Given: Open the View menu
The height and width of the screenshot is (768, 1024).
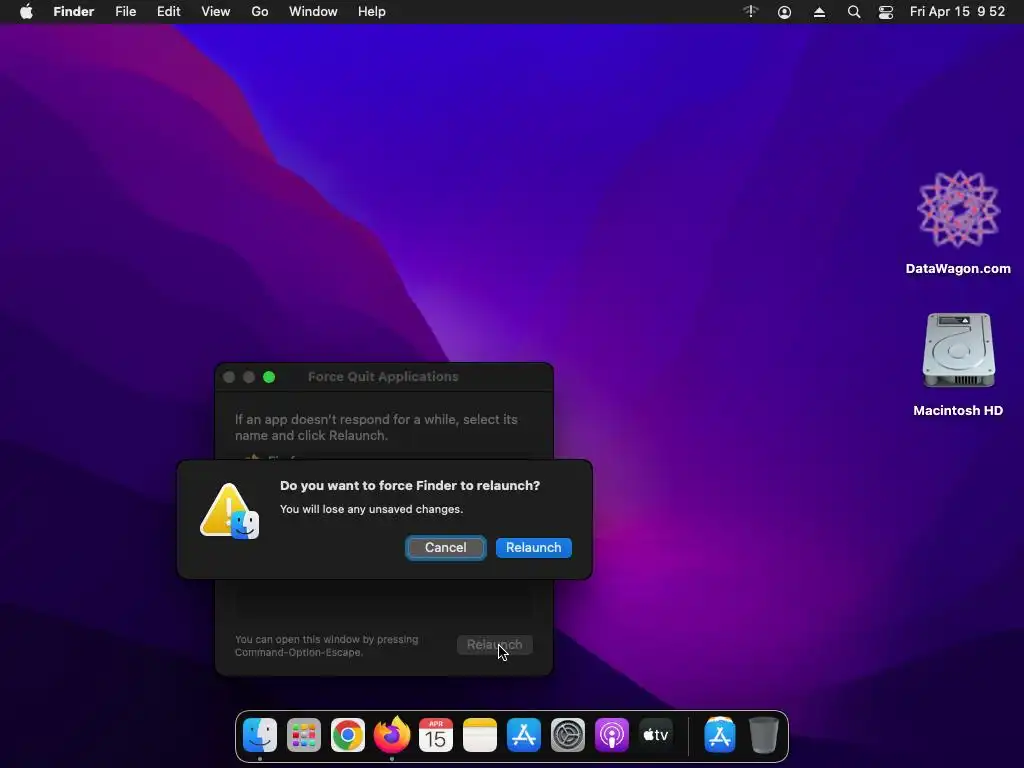Looking at the screenshot, I should 216,12.
